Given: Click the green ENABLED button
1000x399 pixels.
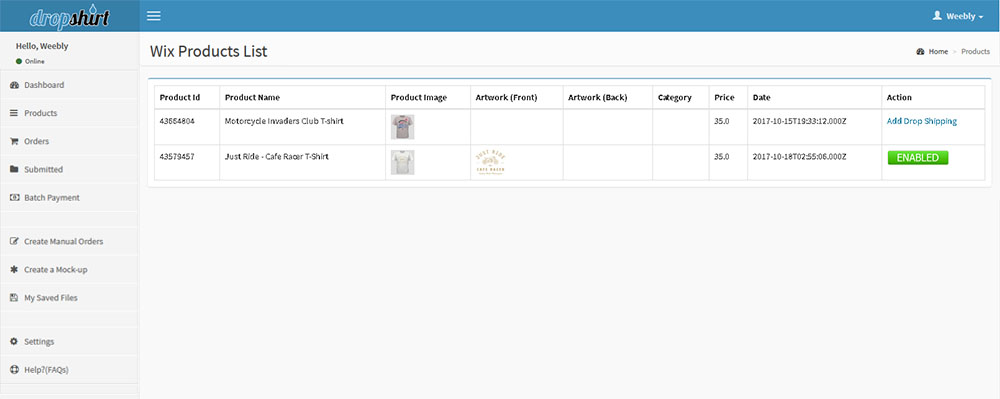Looking at the screenshot, I should coord(918,157).
